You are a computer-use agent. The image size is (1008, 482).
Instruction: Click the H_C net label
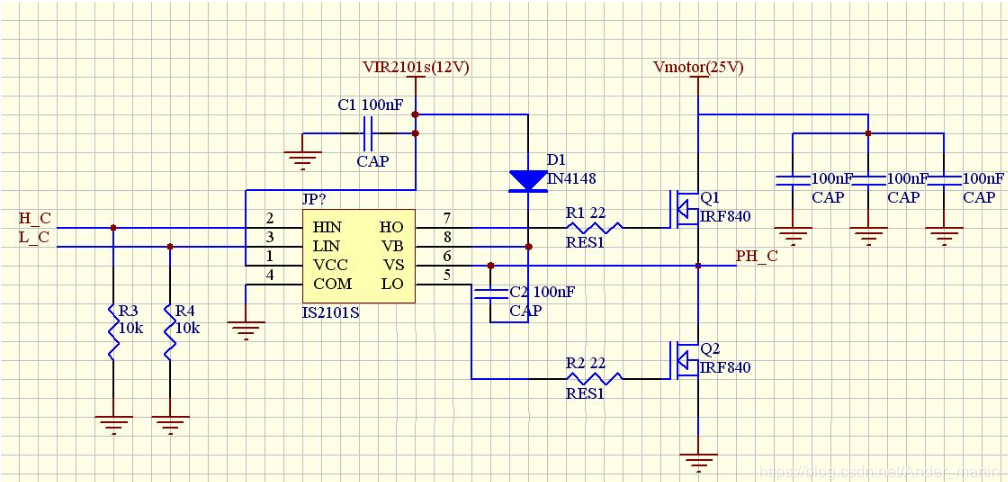click(x=33, y=218)
